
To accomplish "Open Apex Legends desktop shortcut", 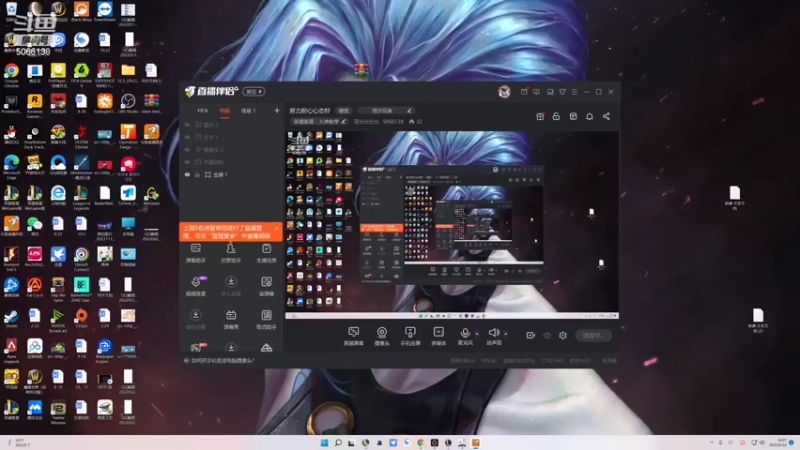I will (x=11, y=351).
